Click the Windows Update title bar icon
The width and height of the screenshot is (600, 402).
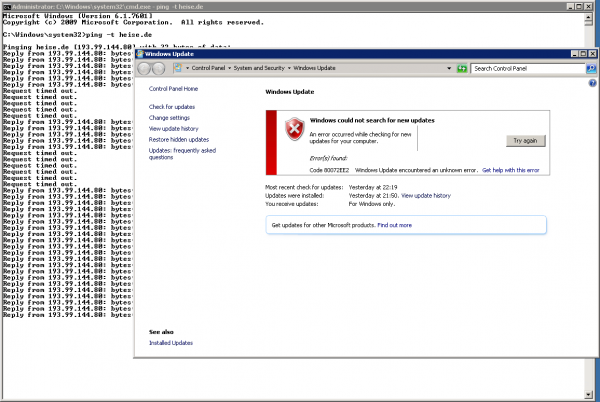(x=140, y=54)
